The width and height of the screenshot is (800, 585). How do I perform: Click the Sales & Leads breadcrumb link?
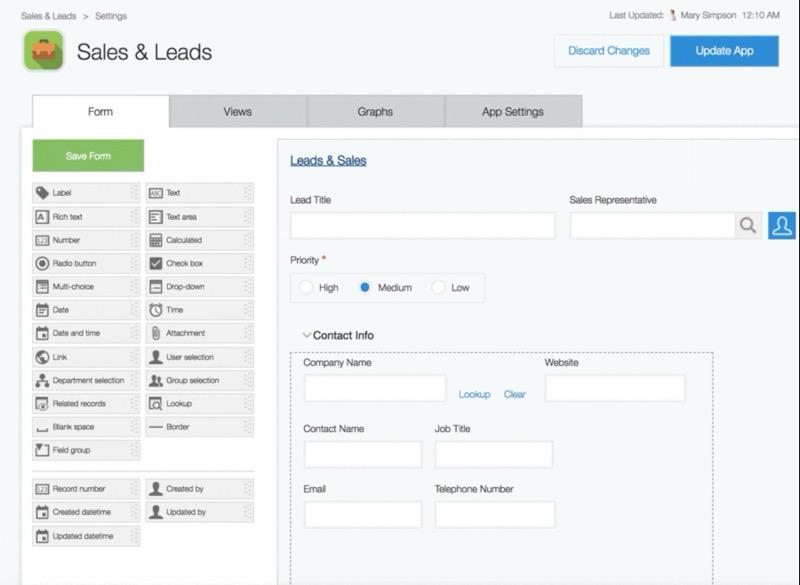pyautogui.click(x=48, y=16)
